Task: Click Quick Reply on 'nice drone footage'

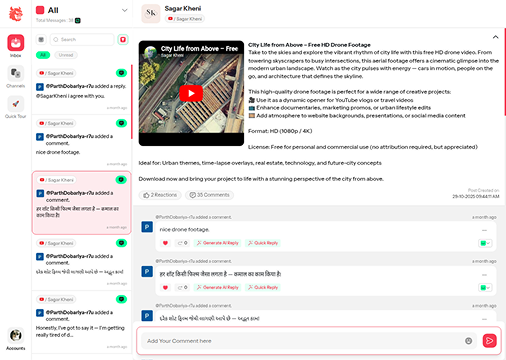Action: click(263, 243)
